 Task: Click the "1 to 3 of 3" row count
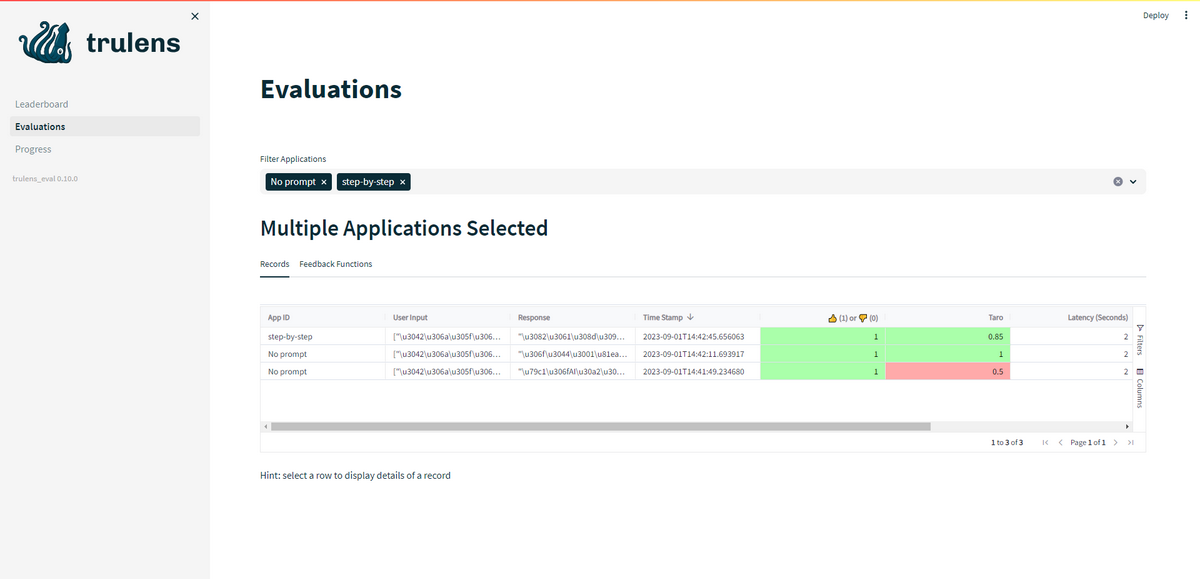[x=1007, y=442]
